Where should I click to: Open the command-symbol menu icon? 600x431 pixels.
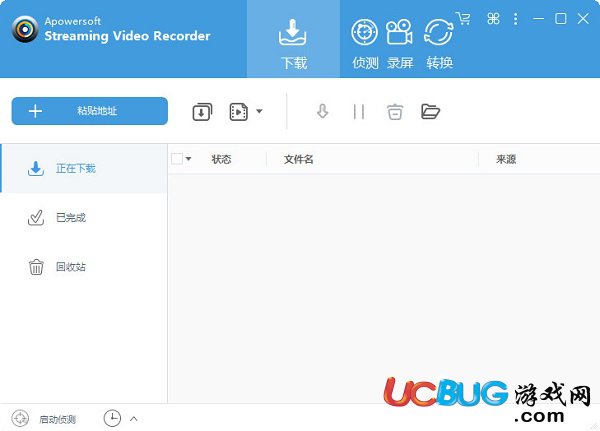click(x=493, y=18)
